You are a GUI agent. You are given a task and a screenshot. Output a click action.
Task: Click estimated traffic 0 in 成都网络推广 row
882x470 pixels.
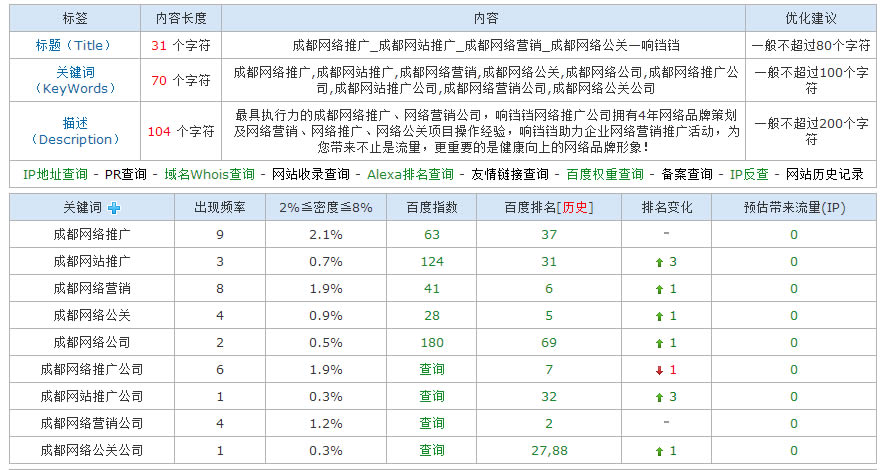794,234
